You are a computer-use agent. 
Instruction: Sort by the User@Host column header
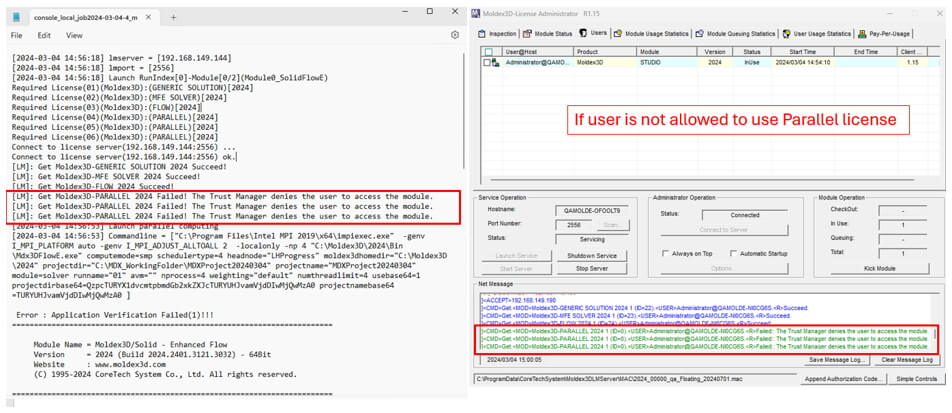(x=538, y=52)
